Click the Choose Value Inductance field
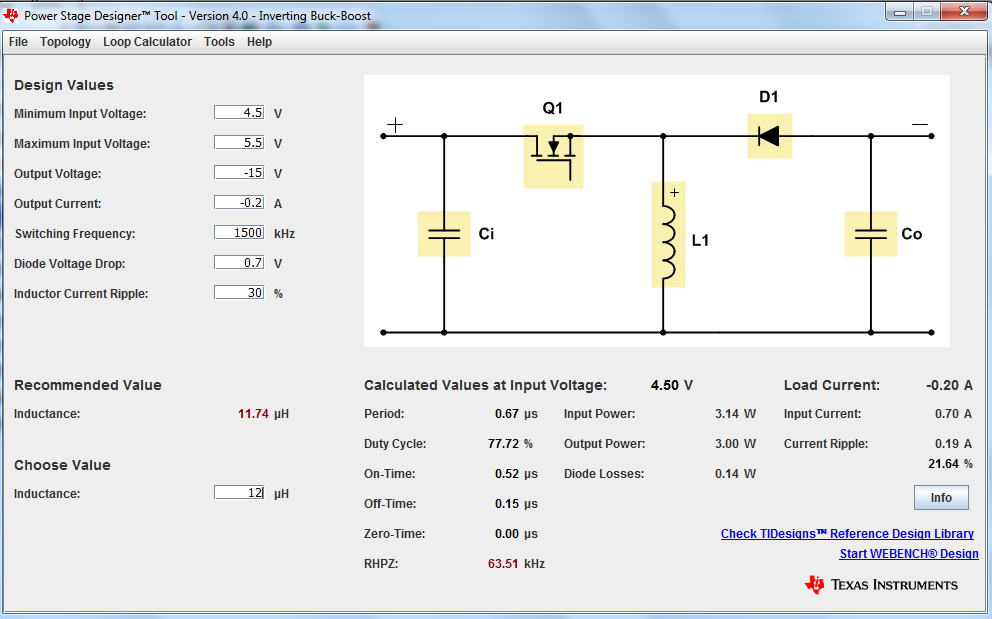Viewport: 992px width, 619px height. point(239,492)
